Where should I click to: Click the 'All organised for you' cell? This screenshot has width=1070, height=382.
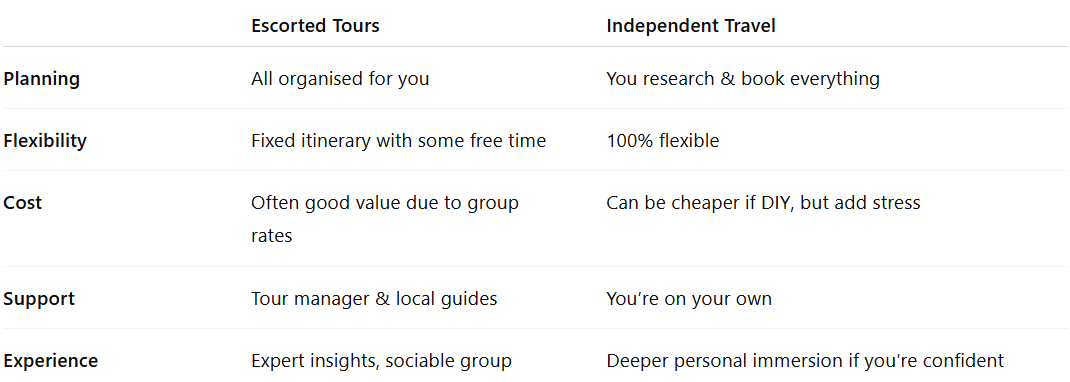340,78
